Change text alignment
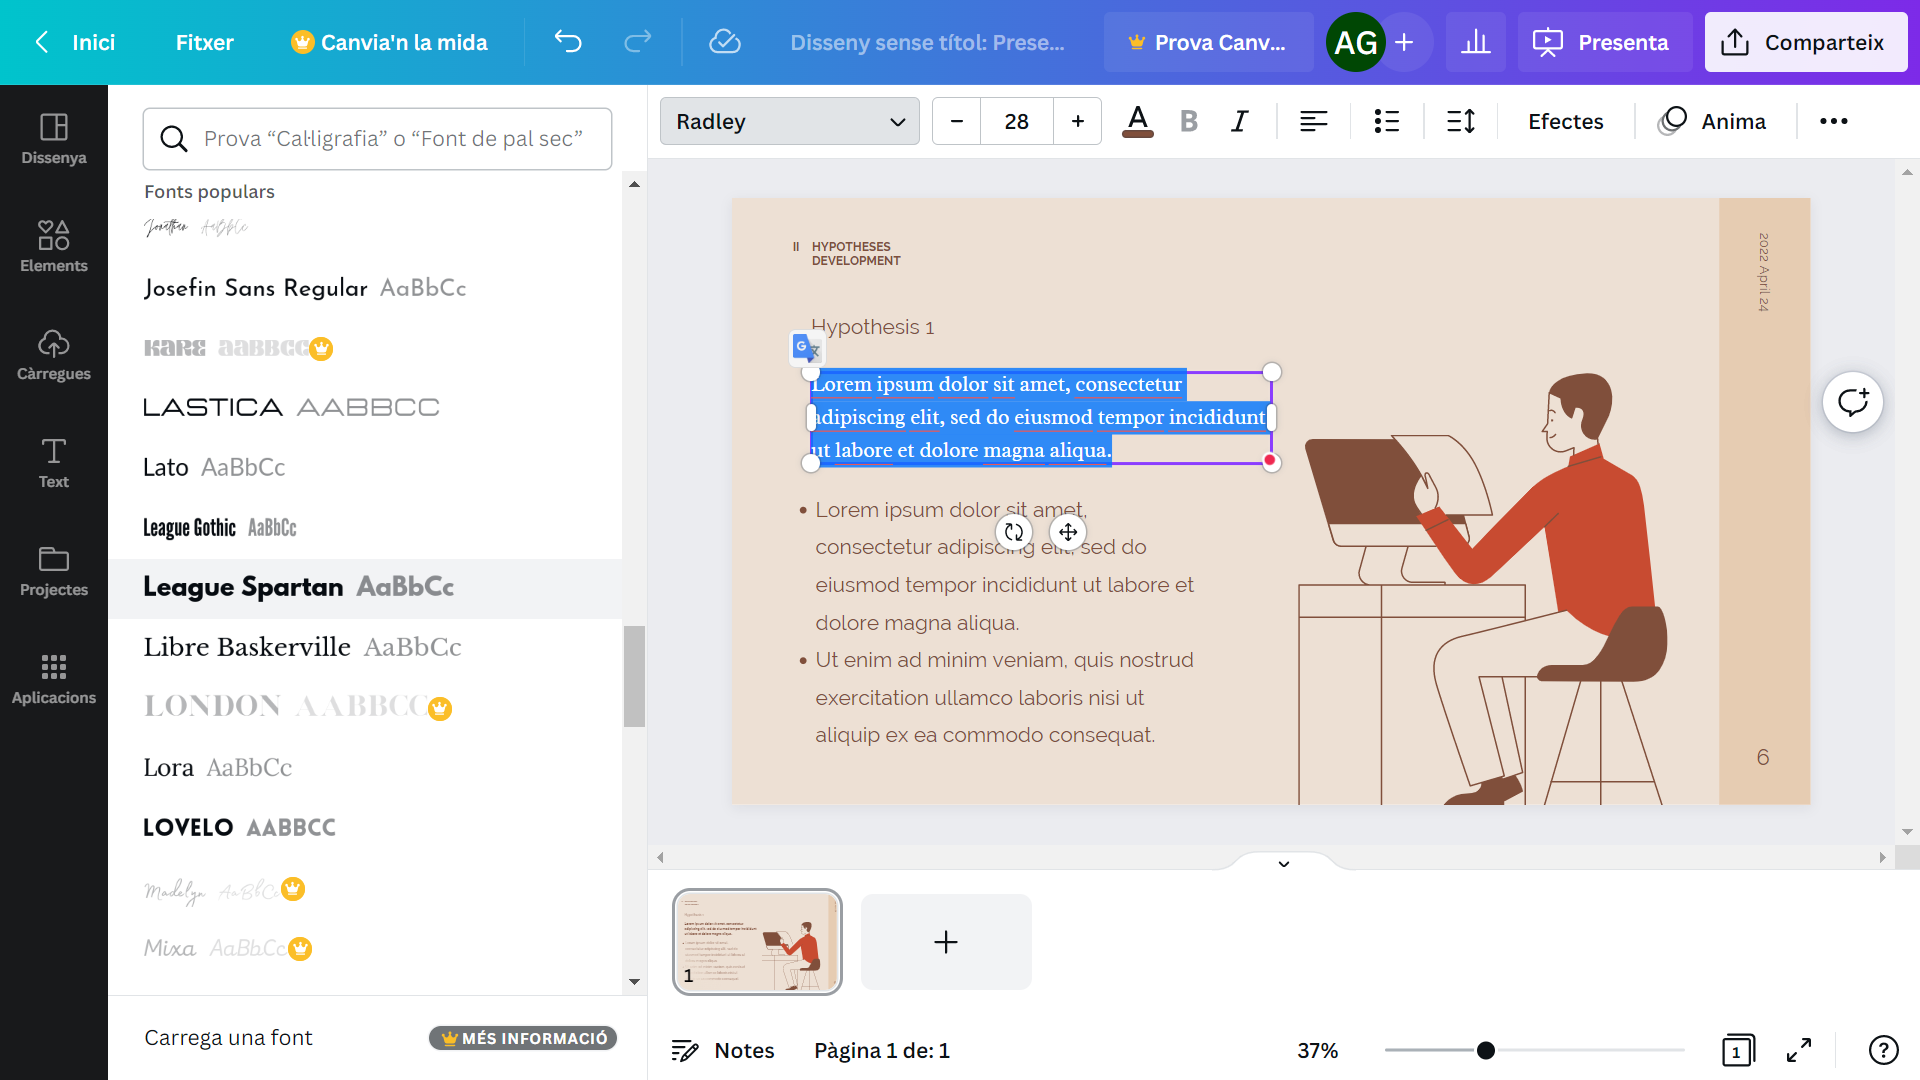 pos(1313,121)
